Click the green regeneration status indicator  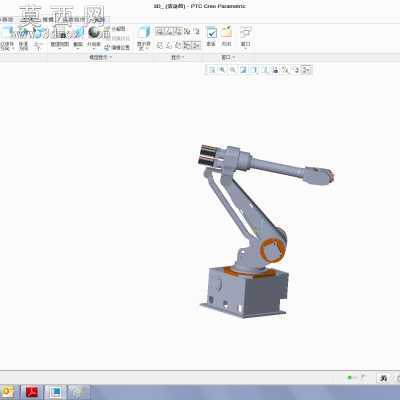click(x=350, y=378)
